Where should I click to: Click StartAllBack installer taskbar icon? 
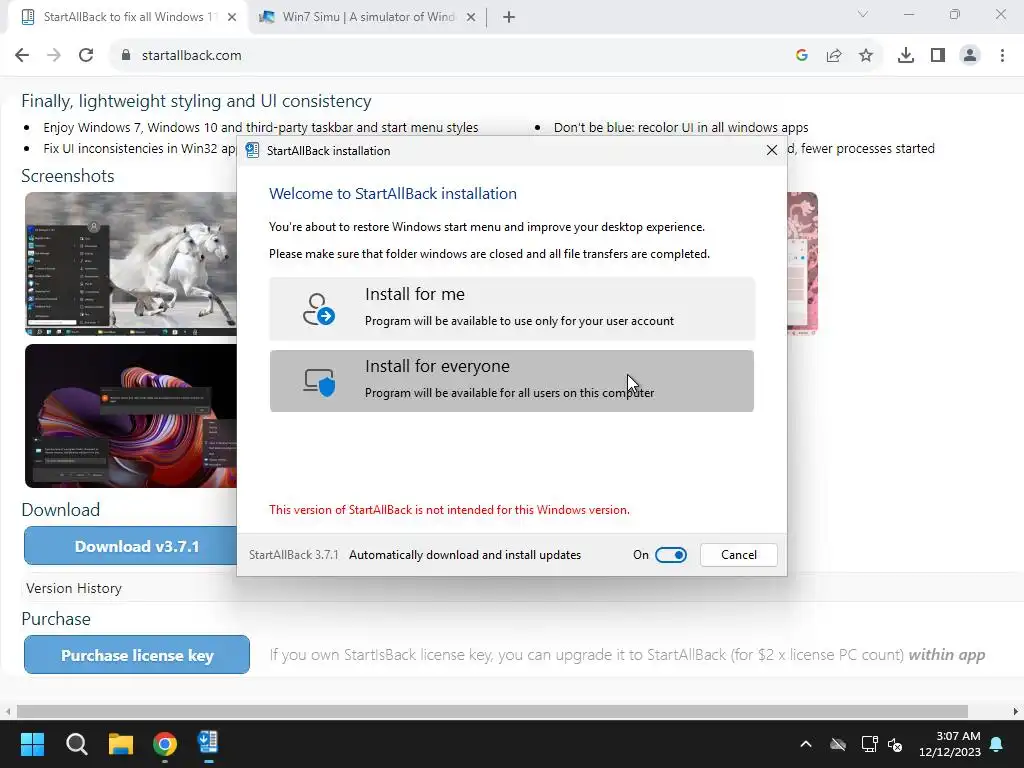(208, 744)
